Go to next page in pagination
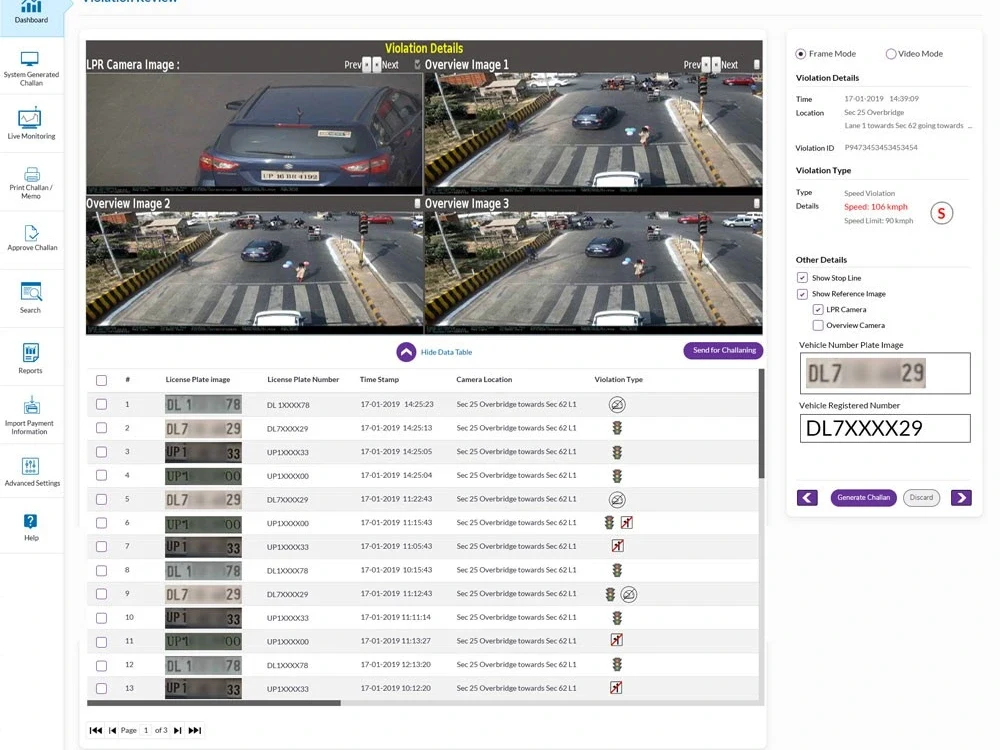Image resolution: width=1000 pixels, height=750 pixels. (x=178, y=730)
